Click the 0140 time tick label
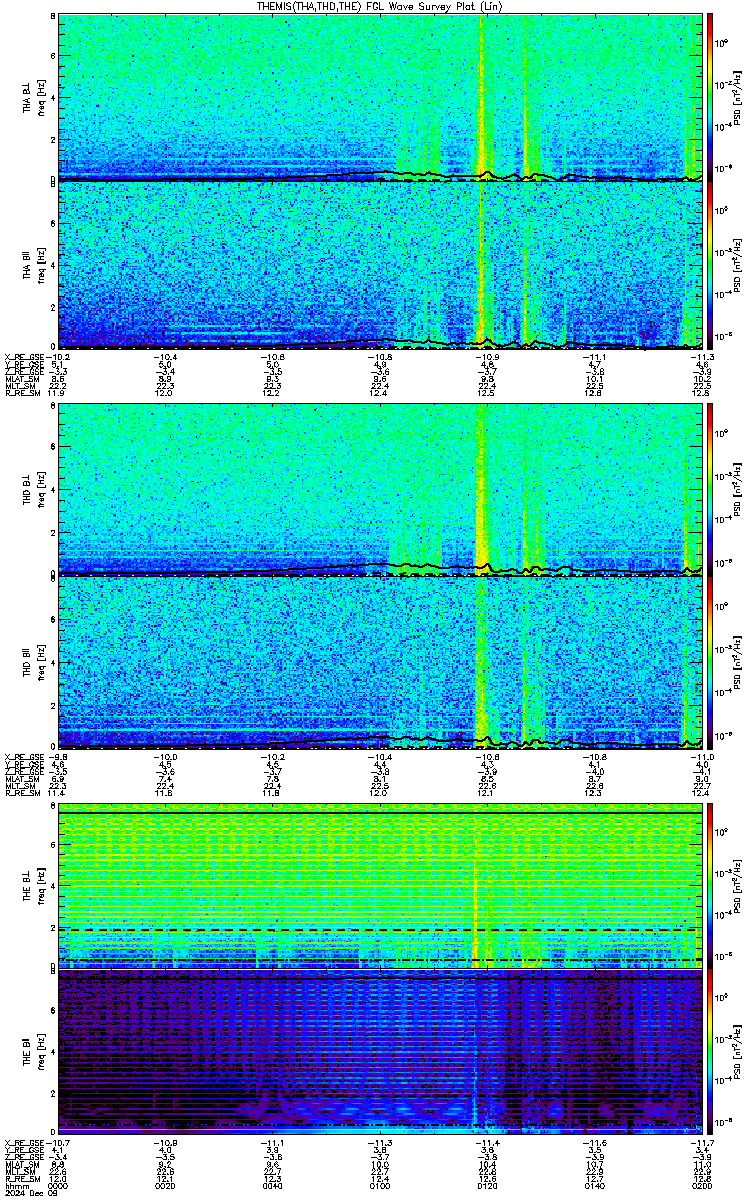Viewport: 750px width, 1200px height. point(596,1185)
